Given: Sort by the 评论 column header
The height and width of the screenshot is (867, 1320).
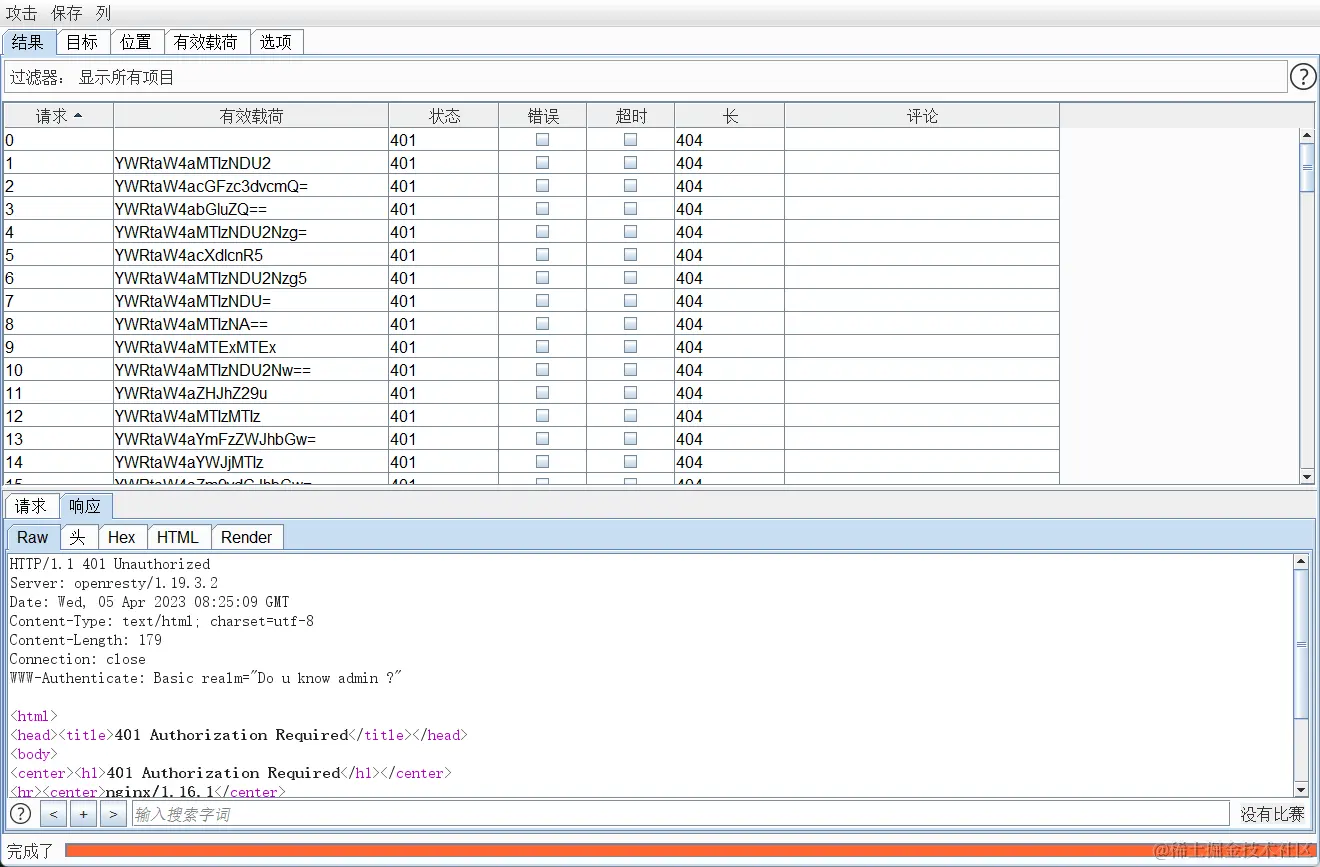Looking at the screenshot, I should coord(922,116).
